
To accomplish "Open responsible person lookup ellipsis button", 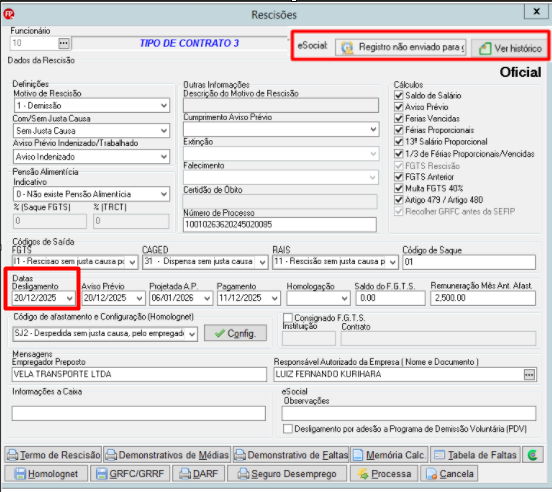I will coord(529,374).
